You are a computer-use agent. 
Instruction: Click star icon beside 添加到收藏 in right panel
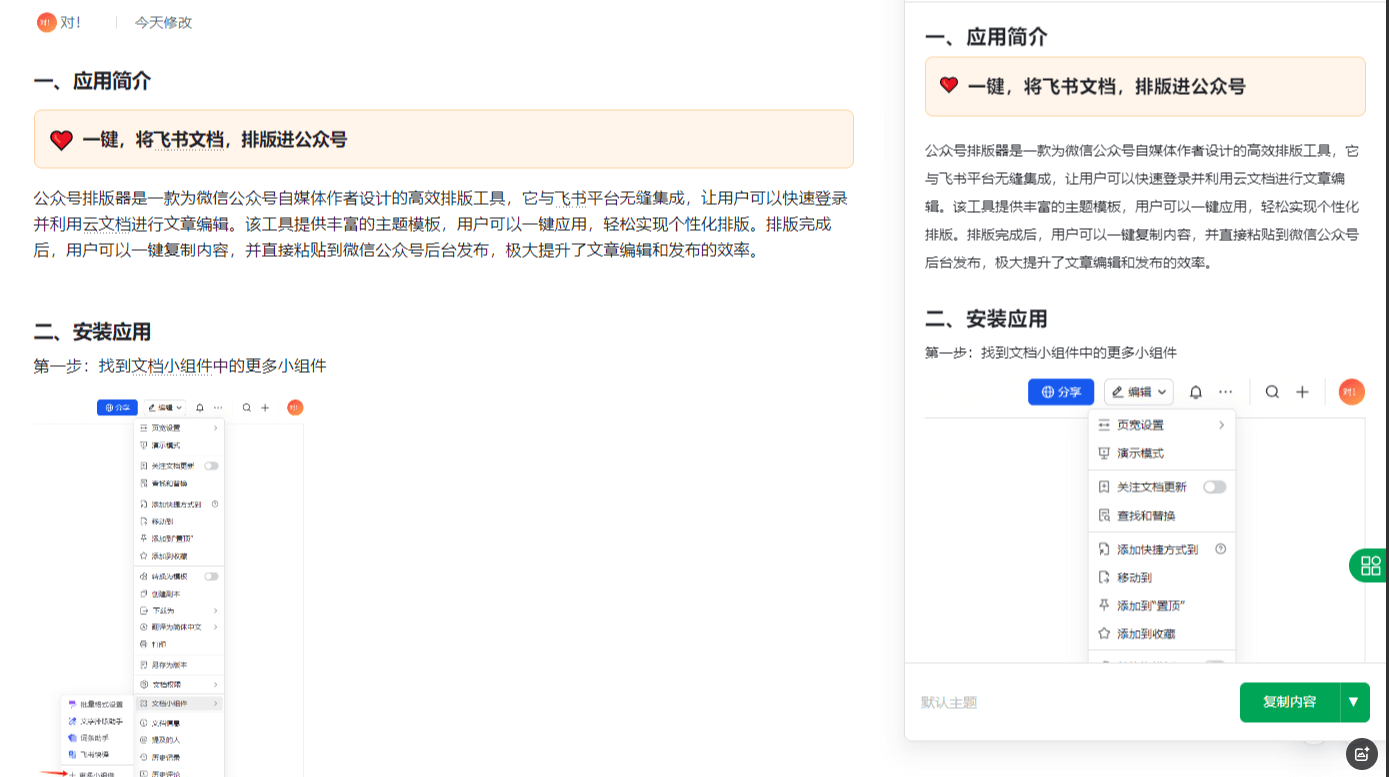coord(1104,633)
